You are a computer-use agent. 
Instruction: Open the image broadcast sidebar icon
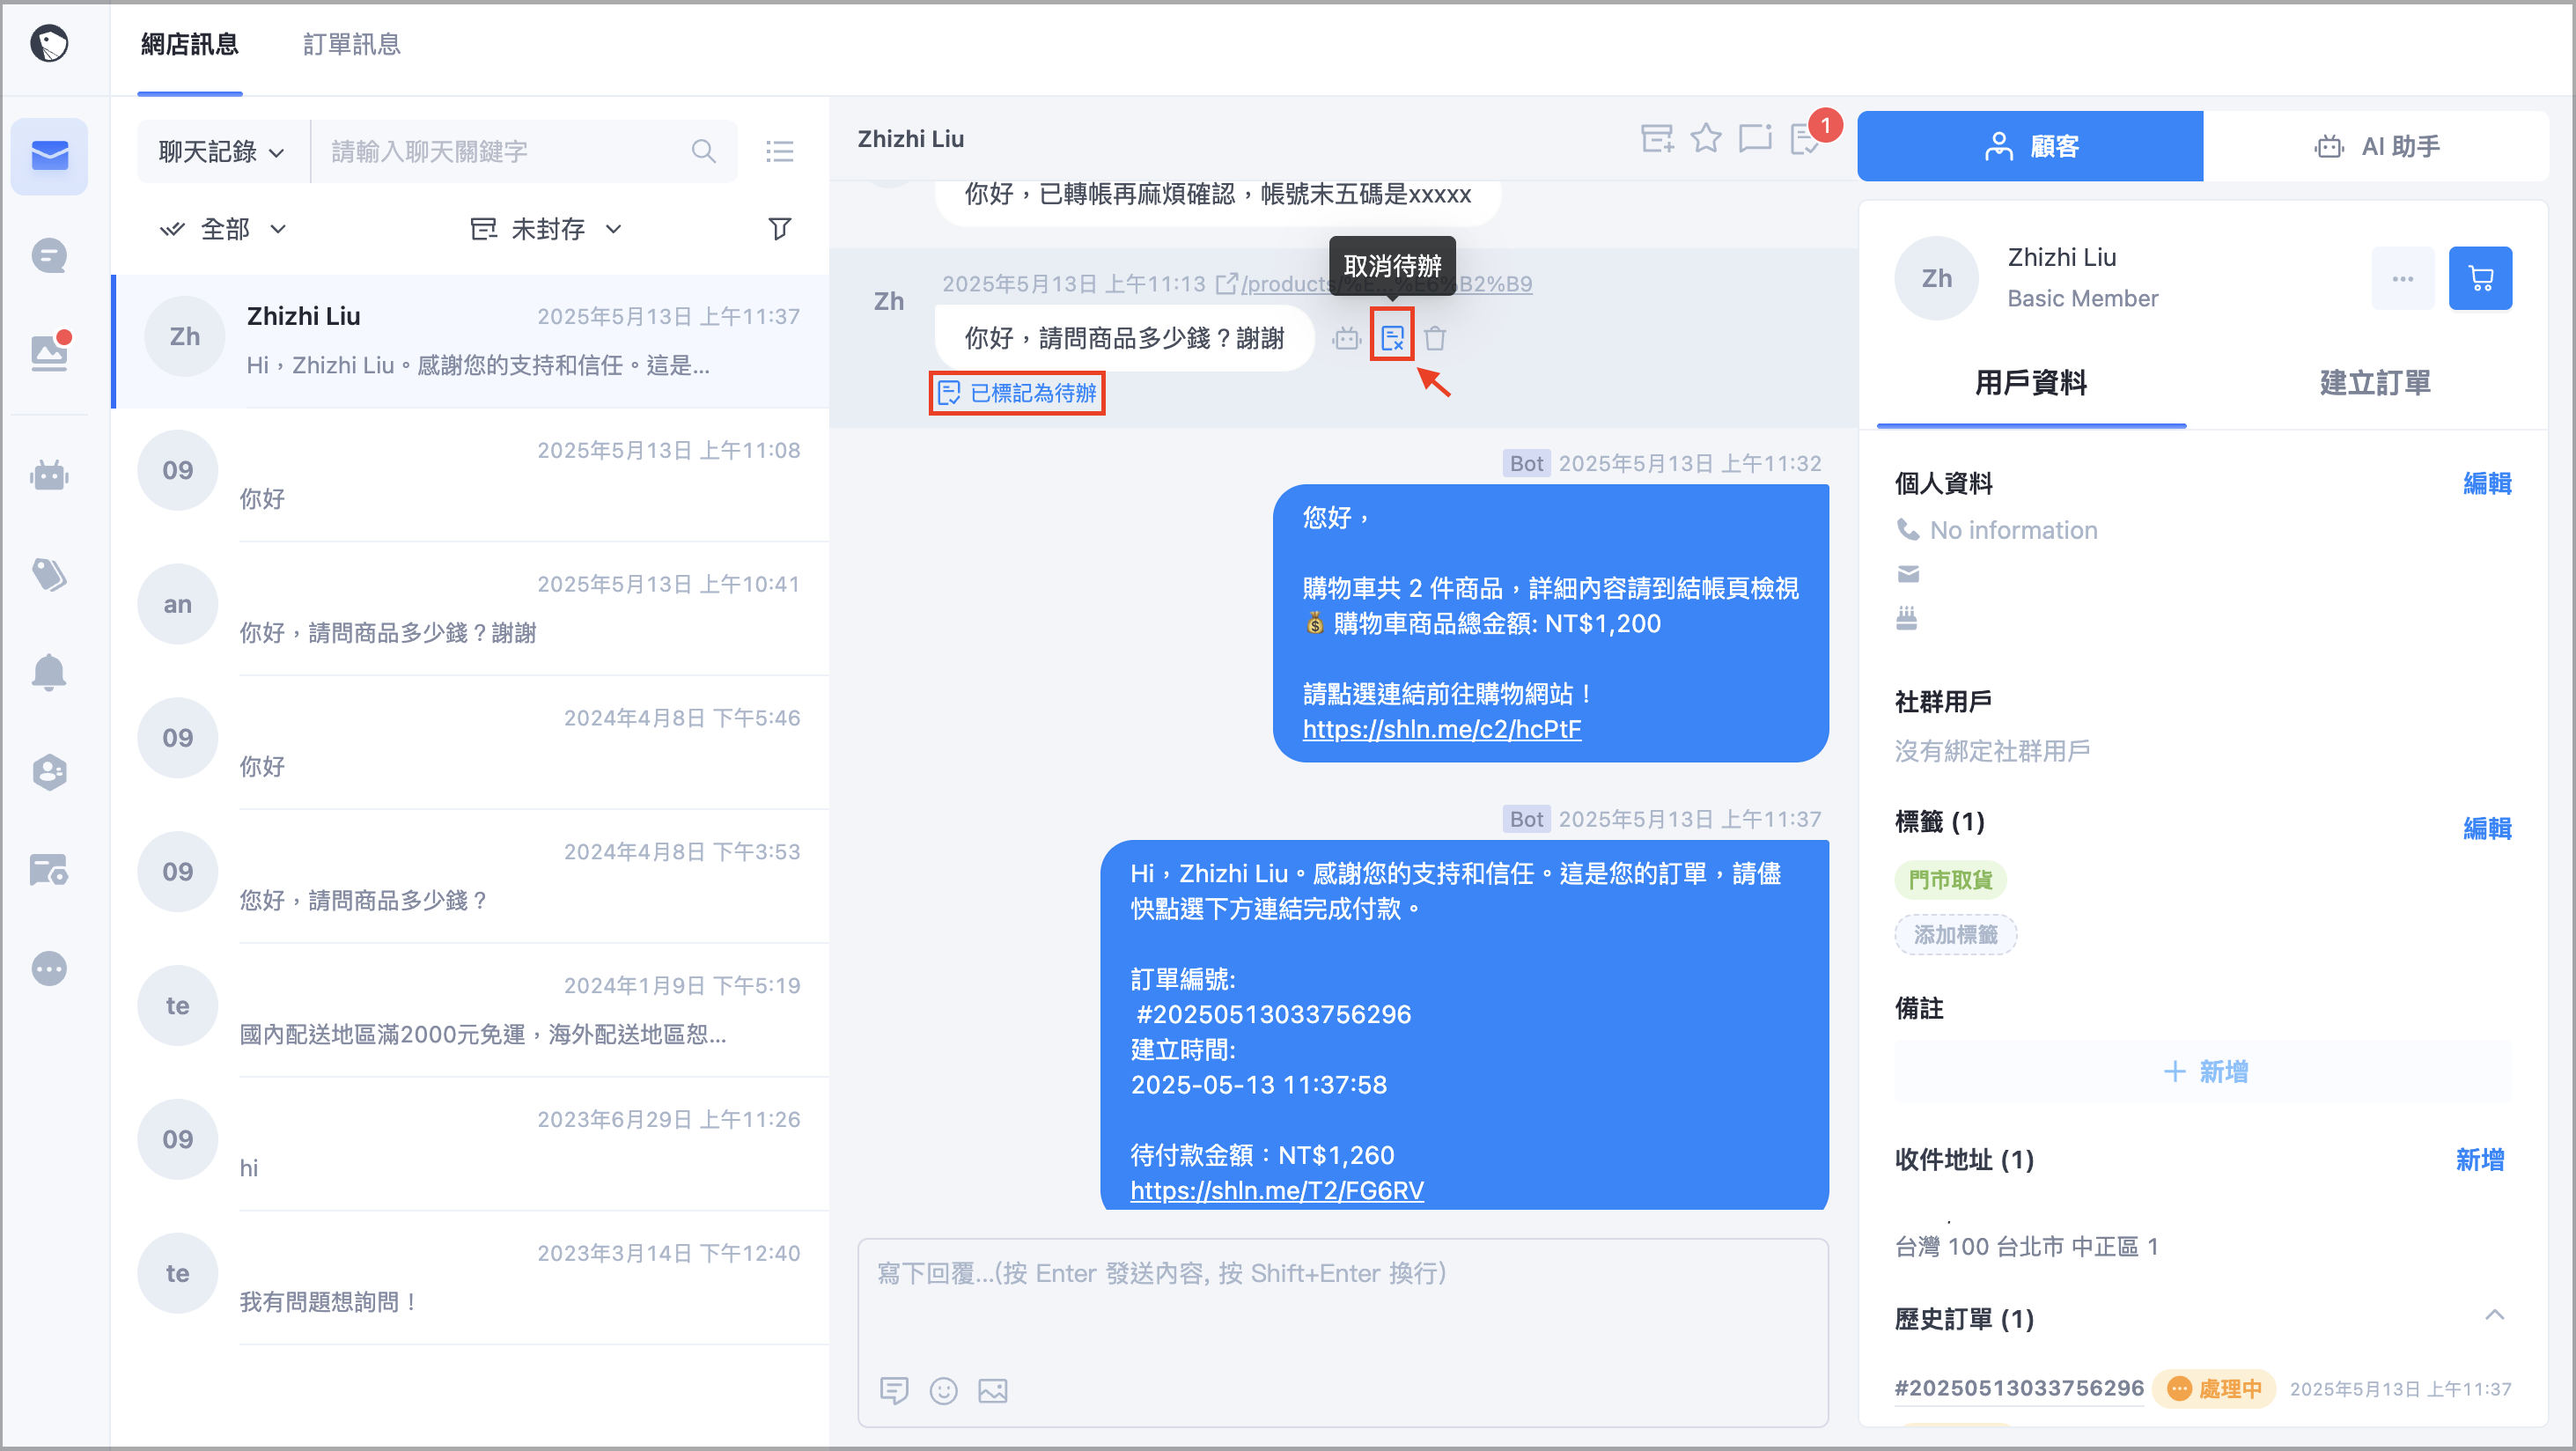(x=49, y=352)
